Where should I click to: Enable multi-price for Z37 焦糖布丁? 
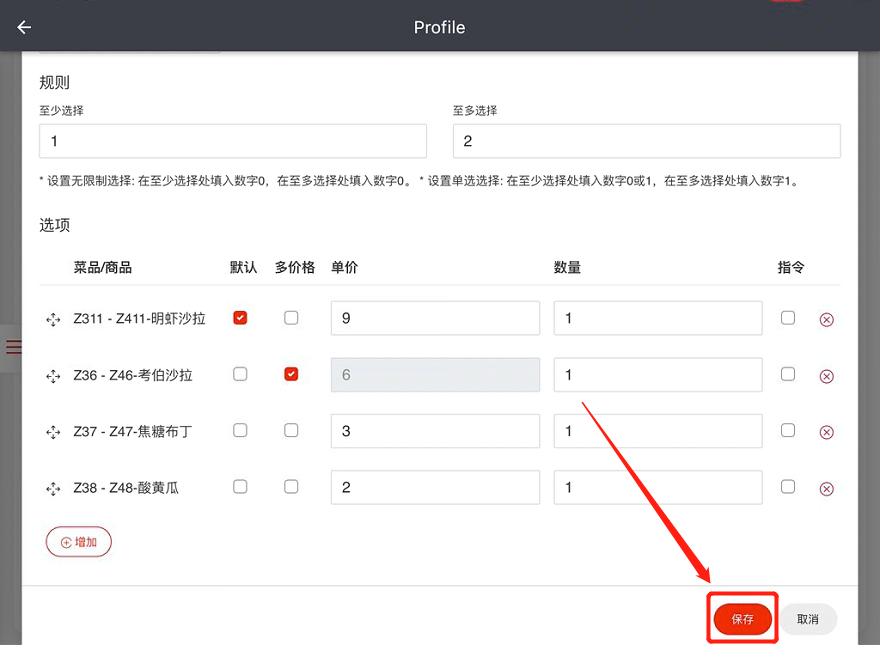(291, 430)
